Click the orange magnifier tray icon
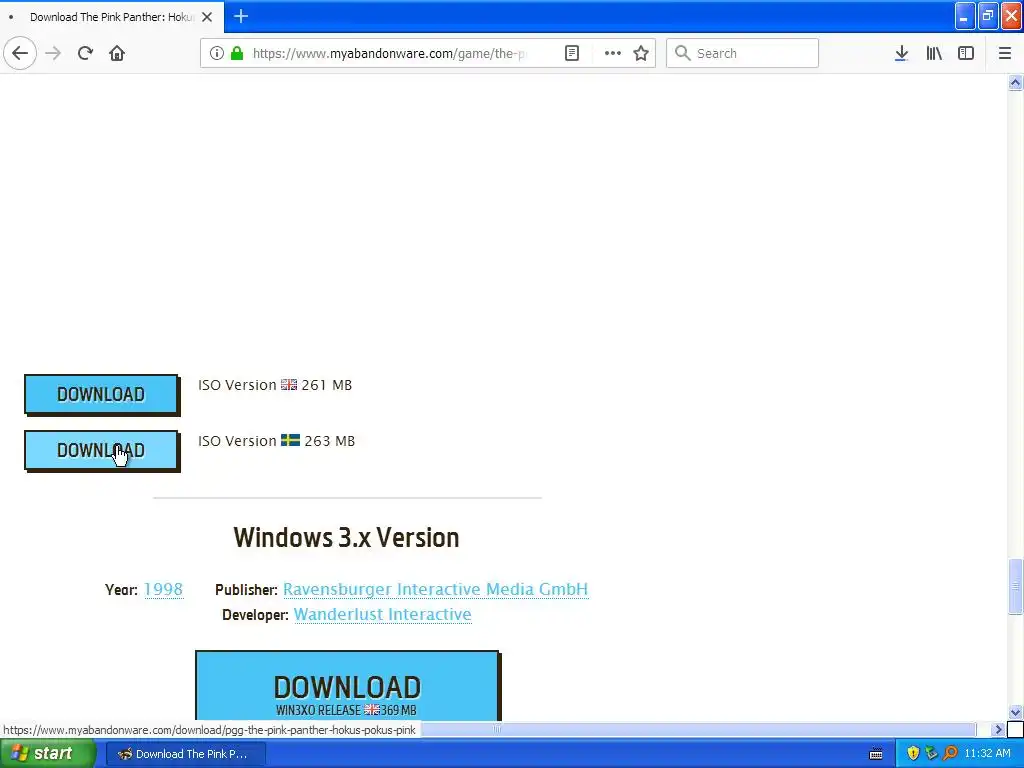The height and width of the screenshot is (768, 1024). (950, 754)
